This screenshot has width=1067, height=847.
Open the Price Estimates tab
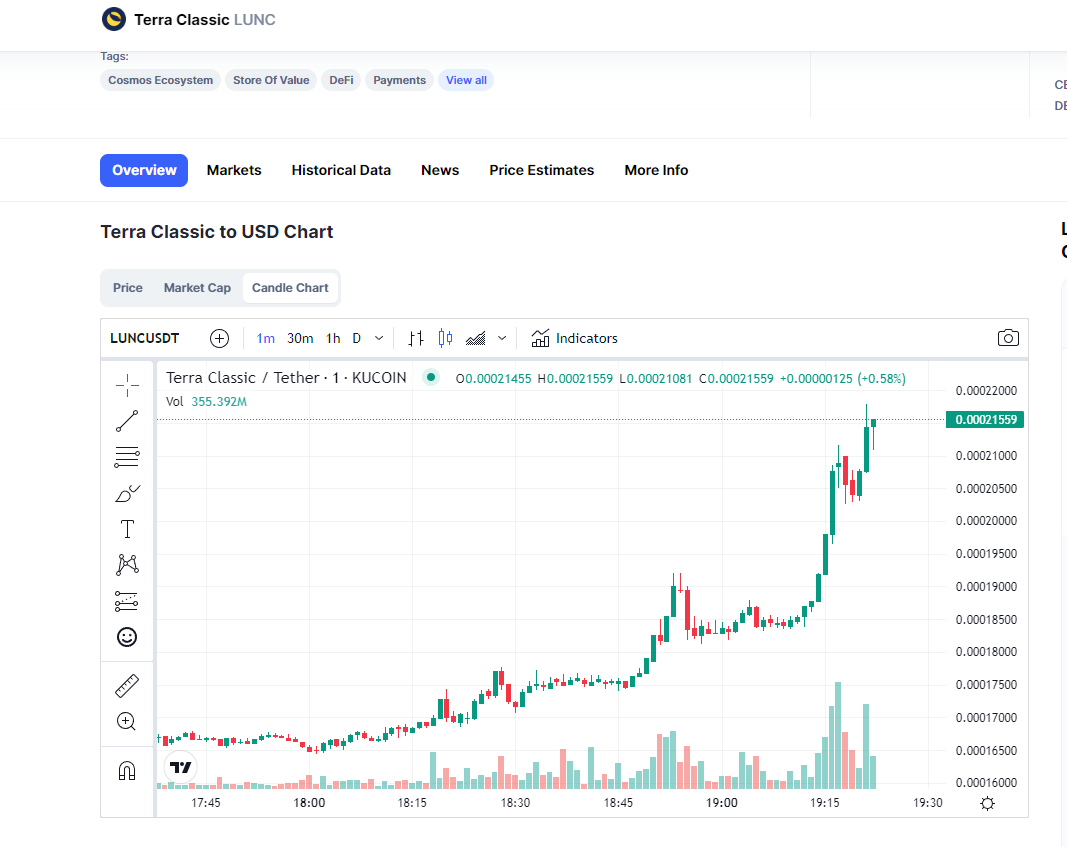coord(542,170)
